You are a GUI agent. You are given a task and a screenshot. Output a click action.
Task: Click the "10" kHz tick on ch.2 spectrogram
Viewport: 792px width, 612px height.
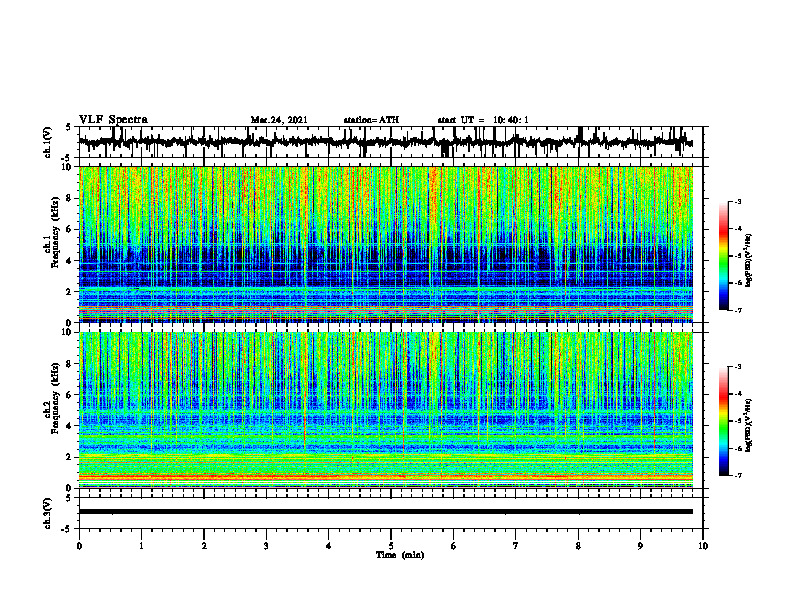[x=69, y=332]
